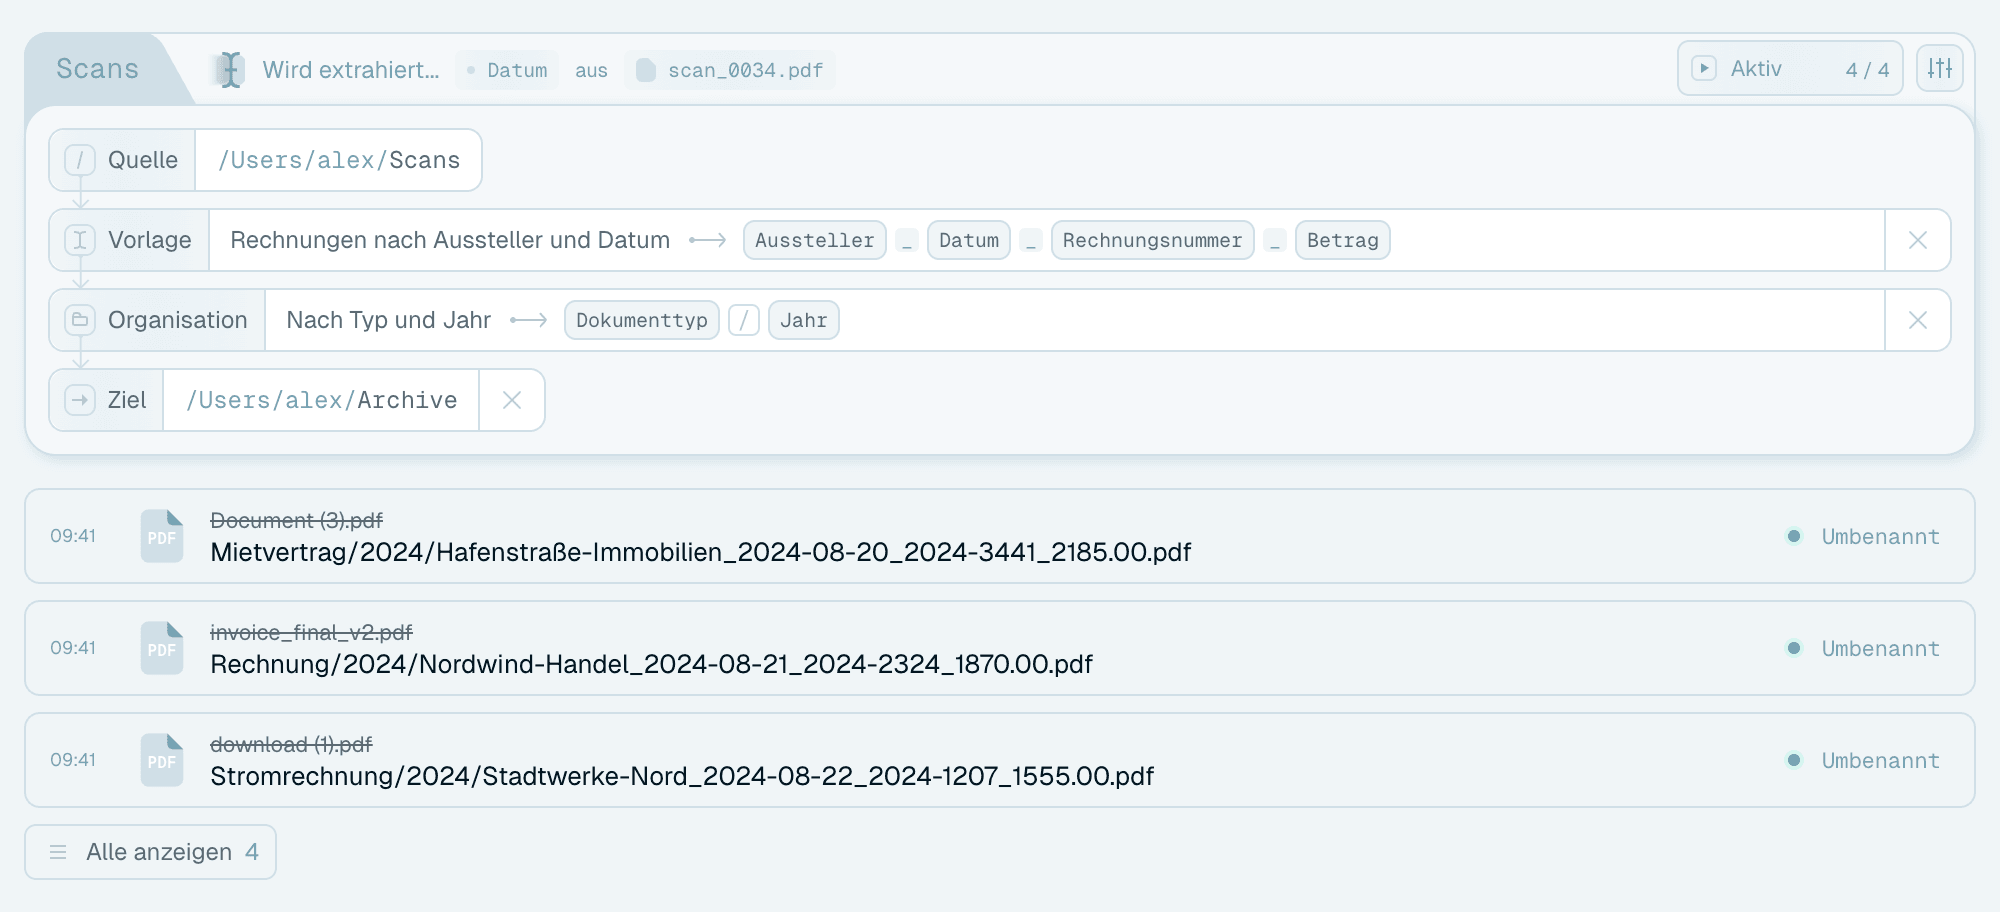This screenshot has width=2000, height=912.
Task: Remove the Organisation row with X
Action: tap(1918, 320)
